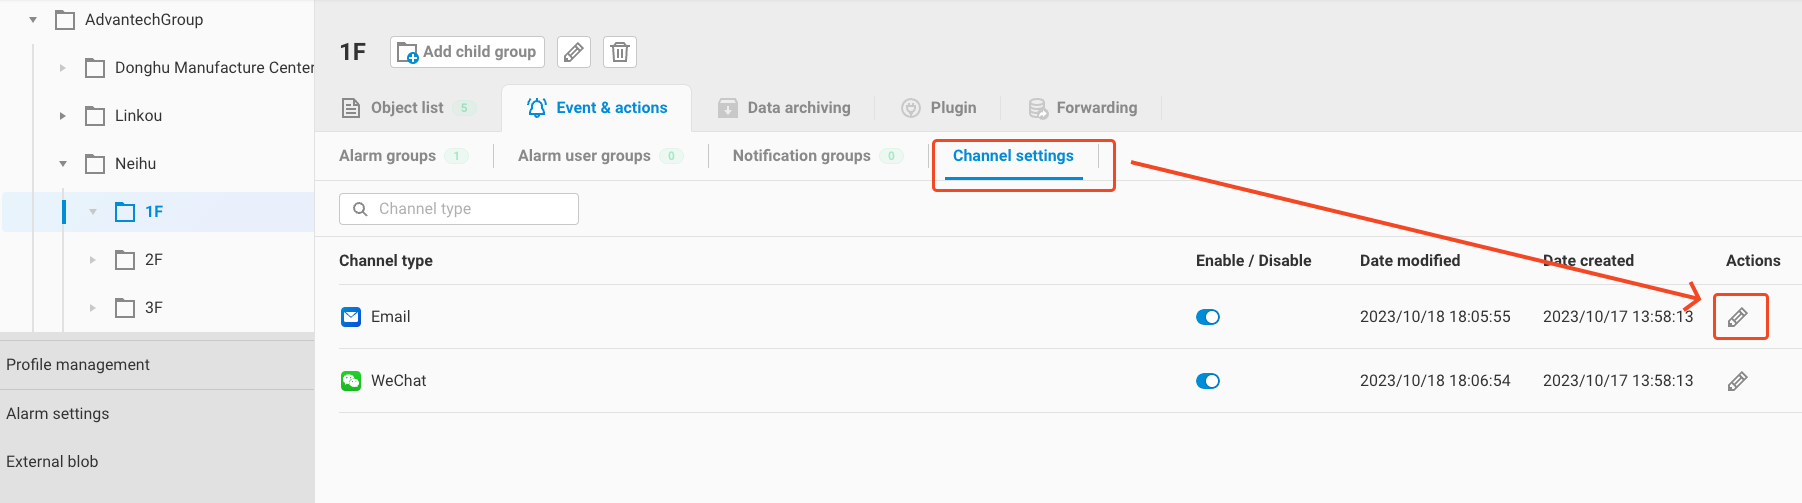1802x503 pixels.
Task: Click the edit pencil icon beside 1F
Action: pos(573,52)
